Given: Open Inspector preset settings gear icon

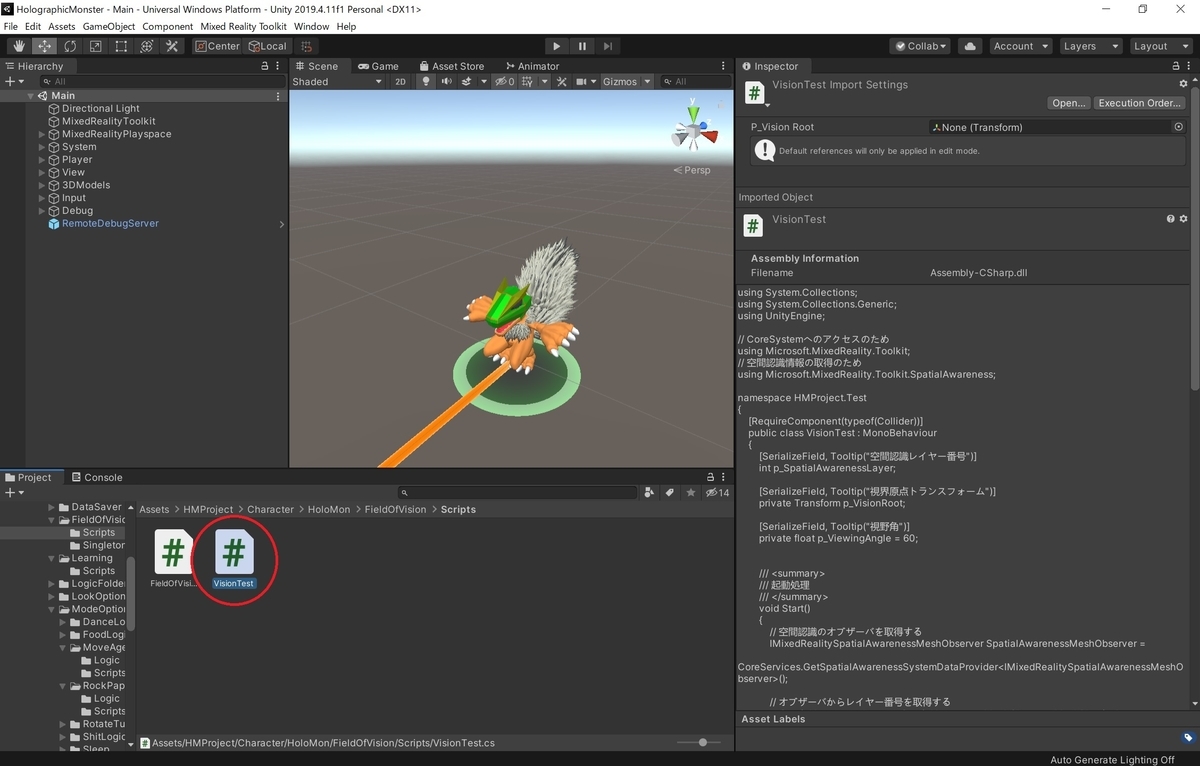Looking at the screenshot, I should (x=1184, y=85).
